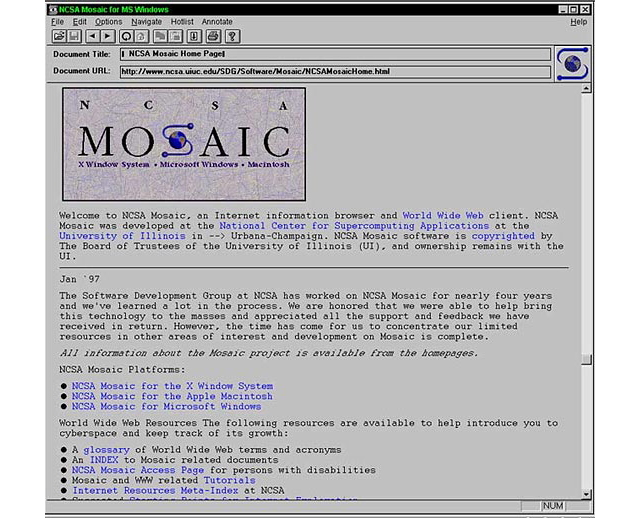Reload the page with the circular arrow icon

coord(126,36)
